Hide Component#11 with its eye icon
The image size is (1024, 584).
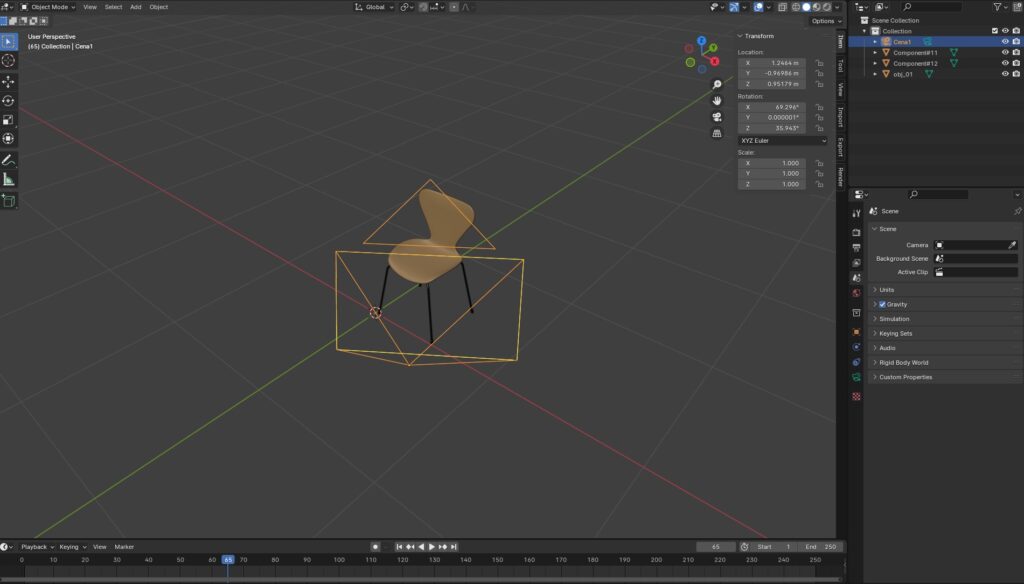(1005, 52)
